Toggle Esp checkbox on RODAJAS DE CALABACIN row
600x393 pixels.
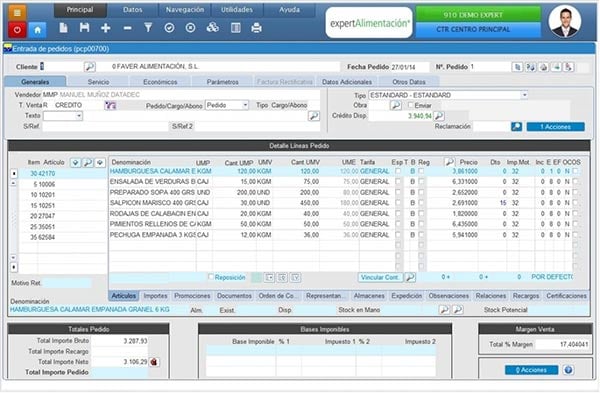(398, 214)
